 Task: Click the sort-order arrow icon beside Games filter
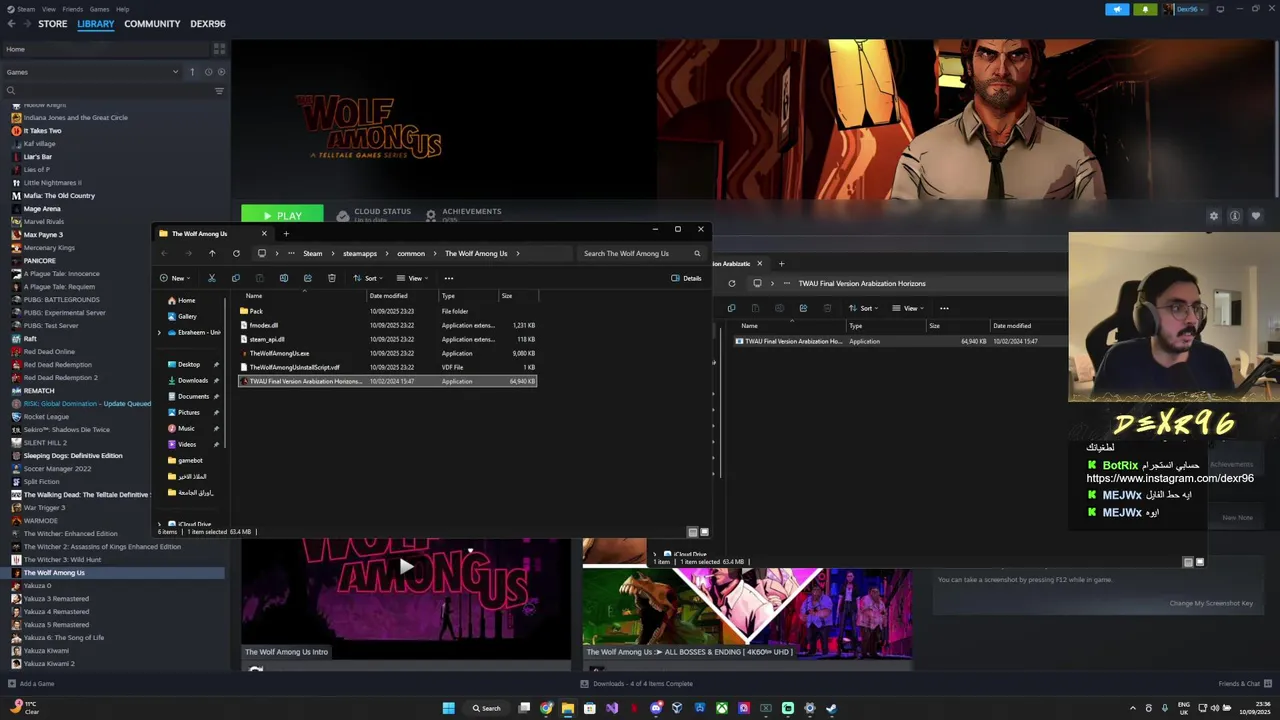[x=192, y=72]
